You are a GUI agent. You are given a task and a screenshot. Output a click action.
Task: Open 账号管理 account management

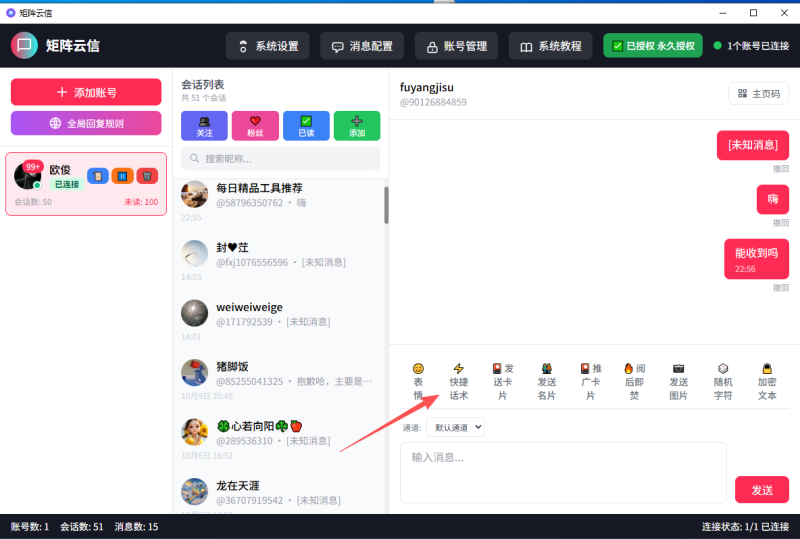tap(457, 46)
